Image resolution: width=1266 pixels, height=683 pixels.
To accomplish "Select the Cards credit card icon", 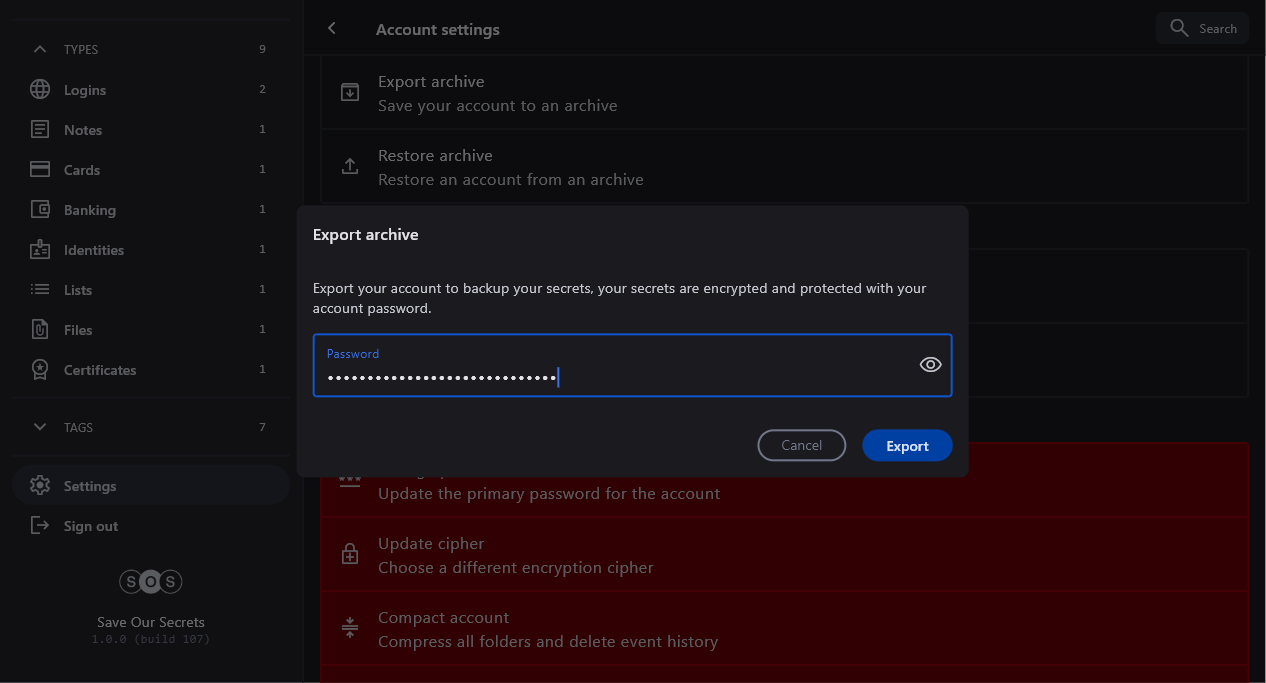I will click(x=40, y=170).
